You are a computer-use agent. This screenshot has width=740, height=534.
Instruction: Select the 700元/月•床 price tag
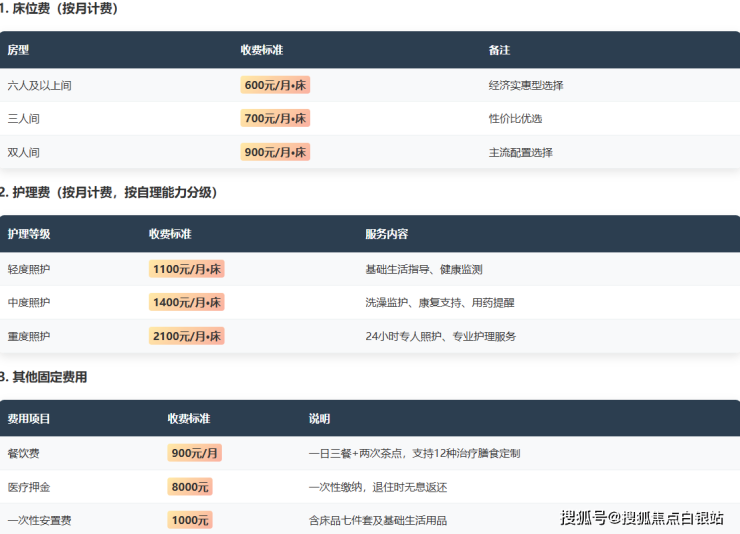275,118
